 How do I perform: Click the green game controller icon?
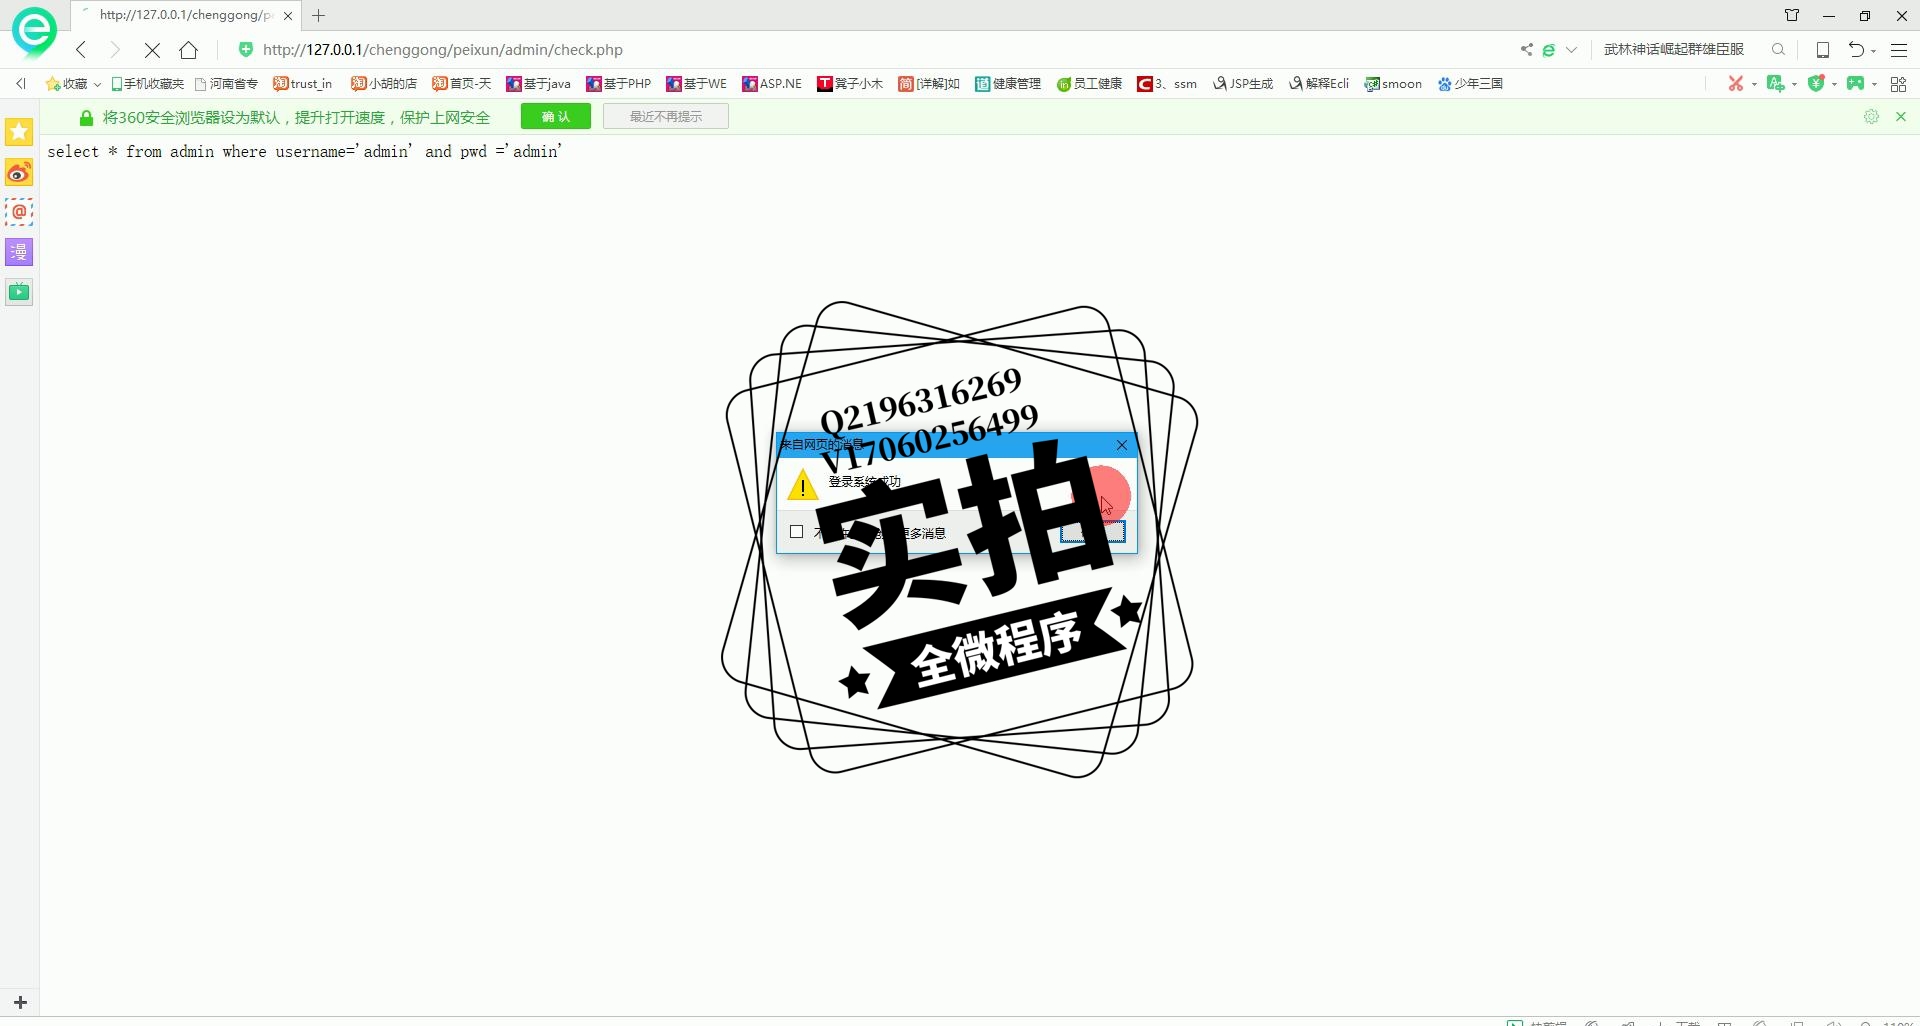point(1856,84)
